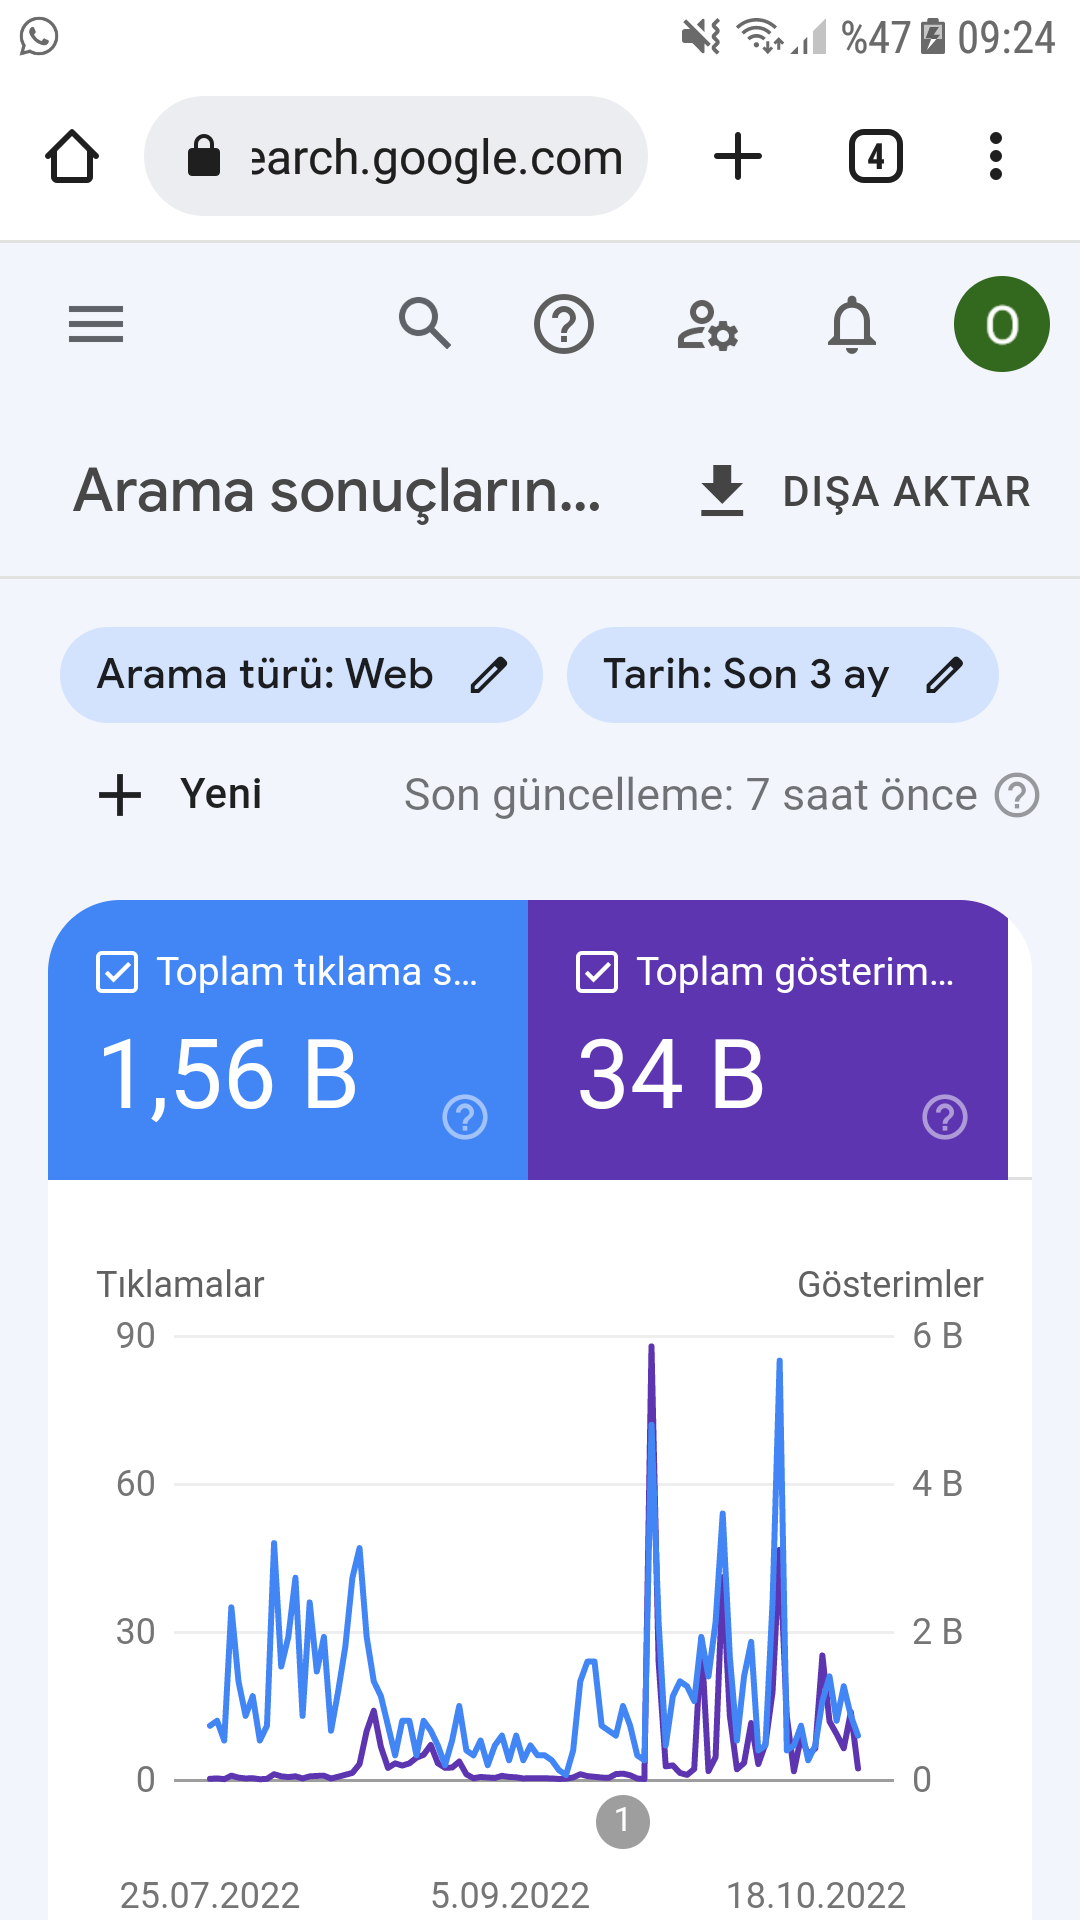Open user and permissions settings icon
Screen dimensions: 1080x1920
(708, 324)
